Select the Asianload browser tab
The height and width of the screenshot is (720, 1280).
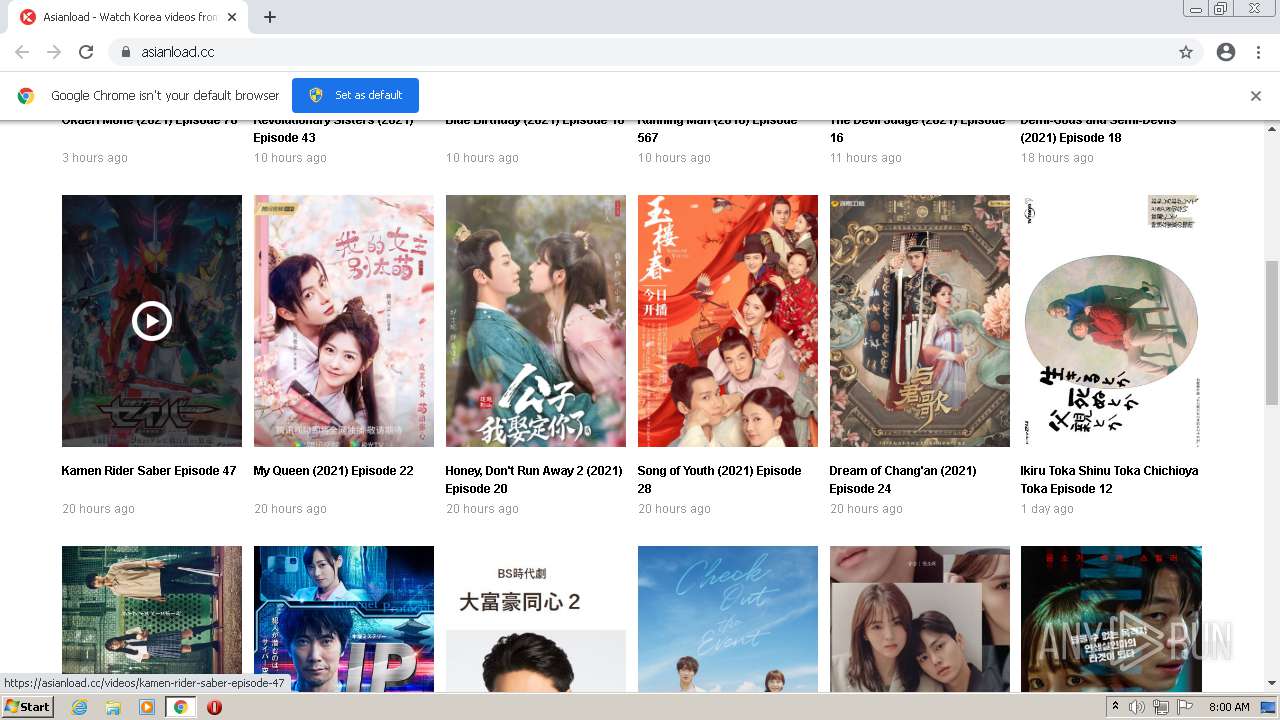(x=127, y=17)
